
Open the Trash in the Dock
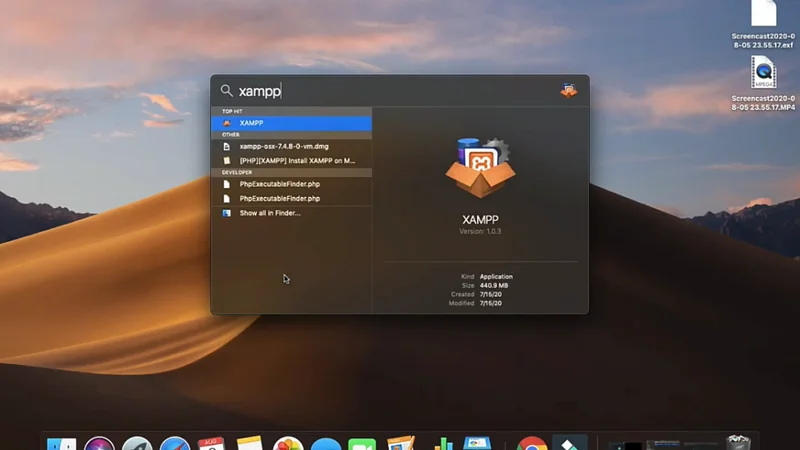coord(738,443)
